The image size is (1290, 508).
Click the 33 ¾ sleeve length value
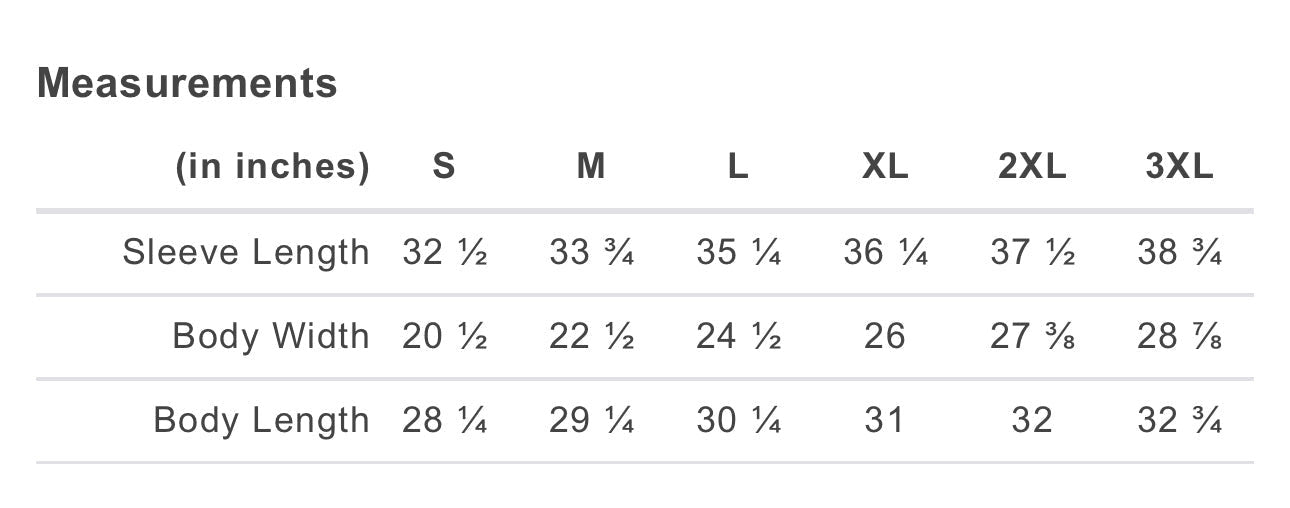click(x=591, y=253)
